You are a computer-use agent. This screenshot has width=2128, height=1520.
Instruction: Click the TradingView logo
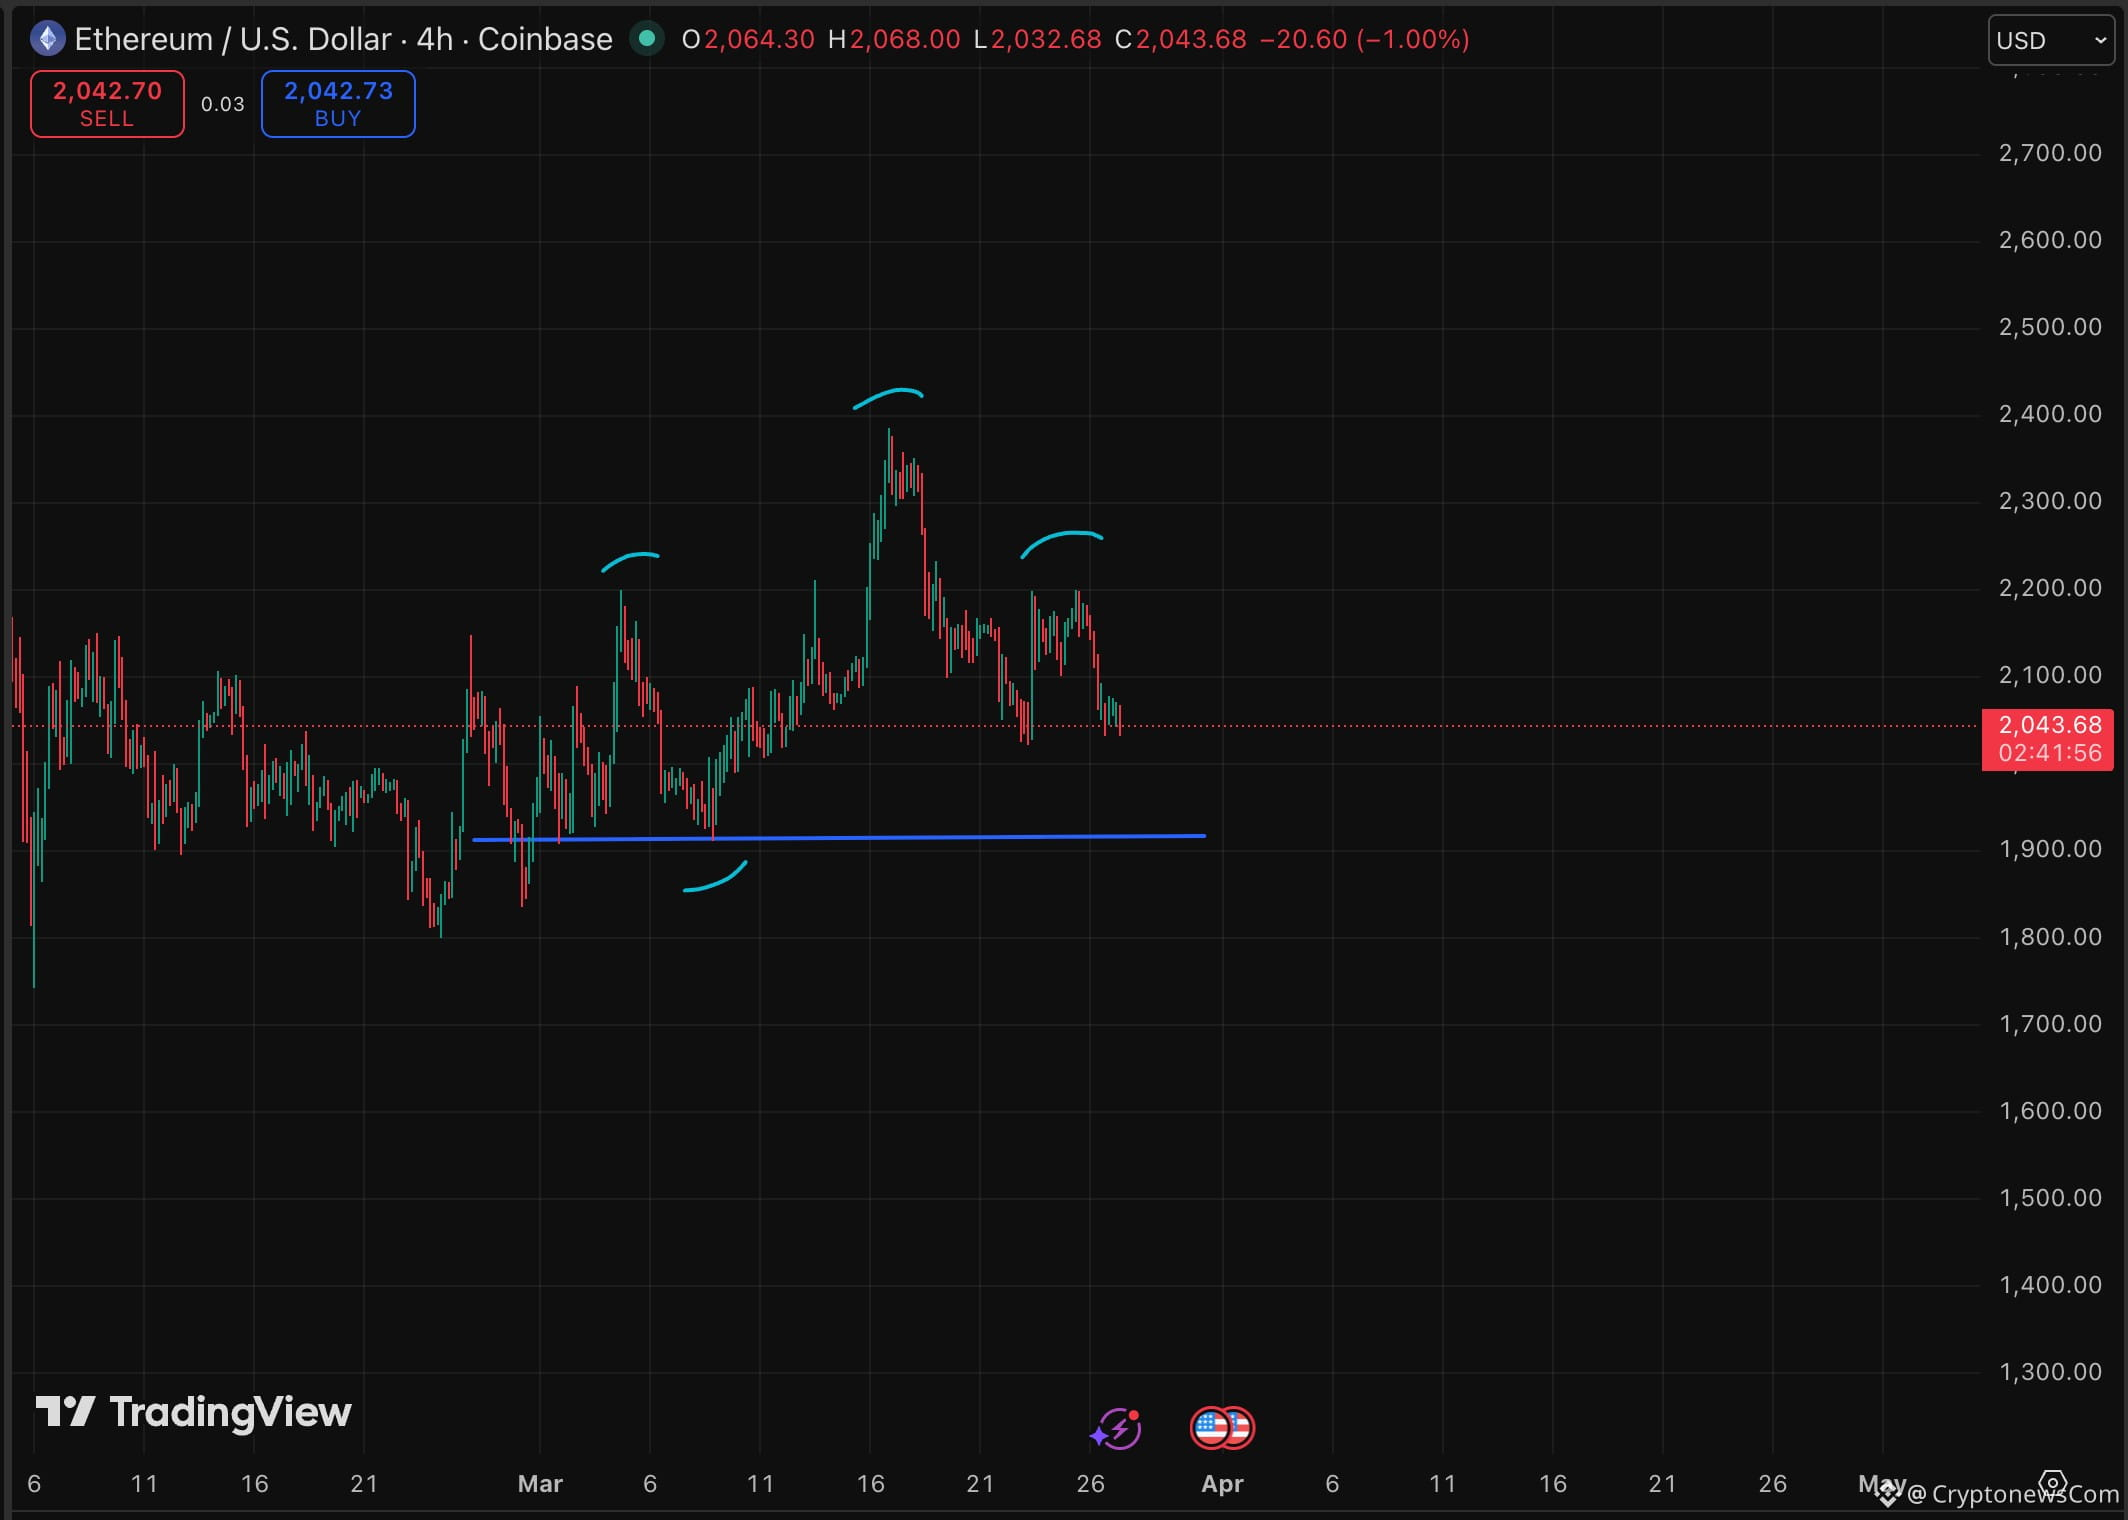point(193,1412)
